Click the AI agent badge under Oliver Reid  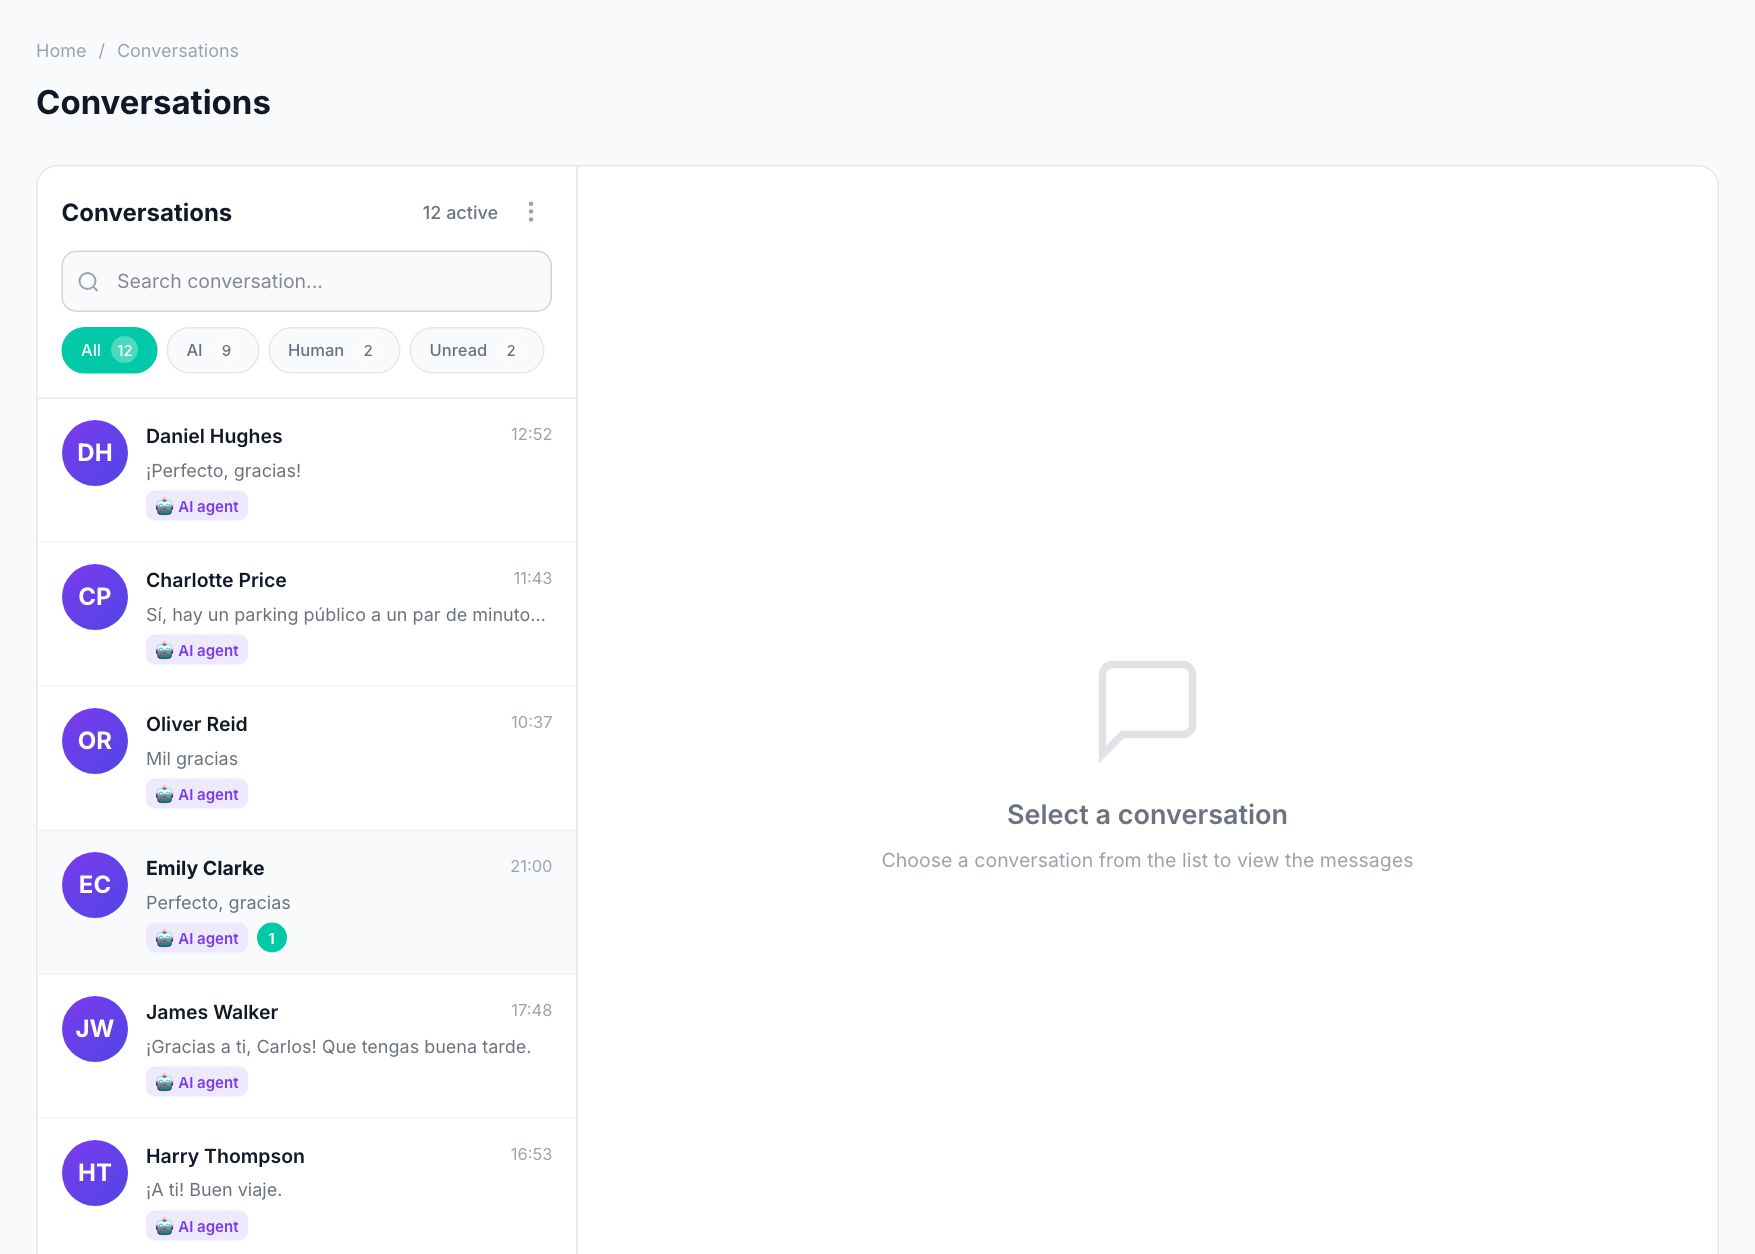[x=197, y=794]
